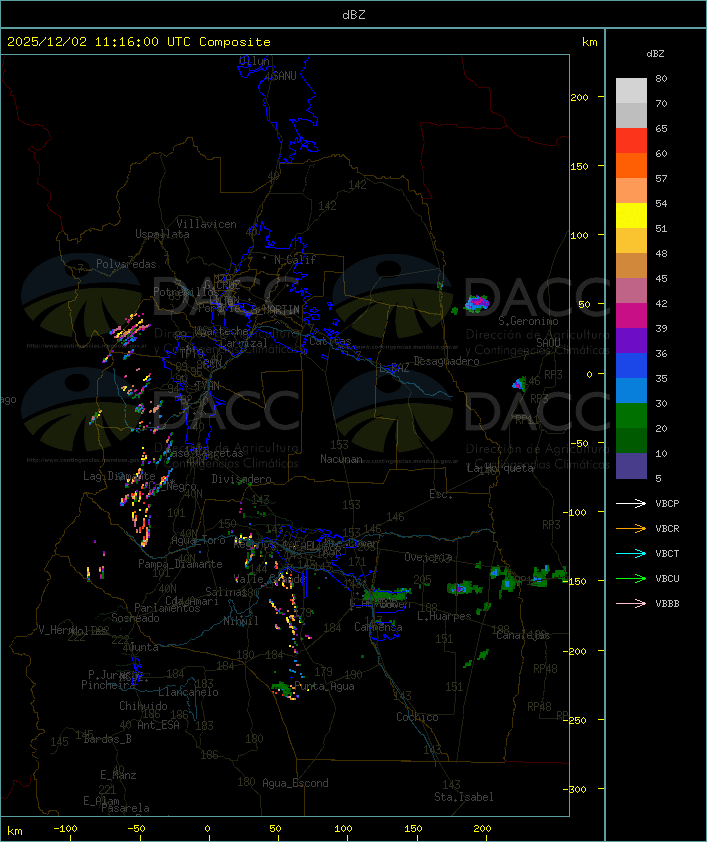Click the 'Sta.Isabel' place label
This screenshot has width=707, height=842.
point(464,797)
